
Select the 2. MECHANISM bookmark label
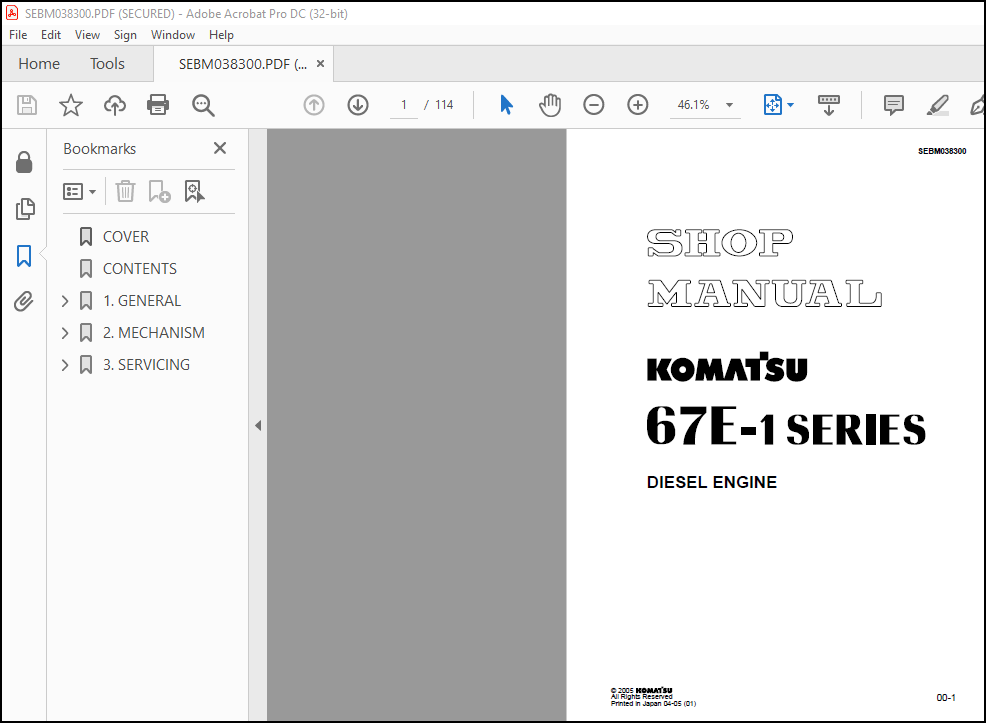[x=153, y=333]
